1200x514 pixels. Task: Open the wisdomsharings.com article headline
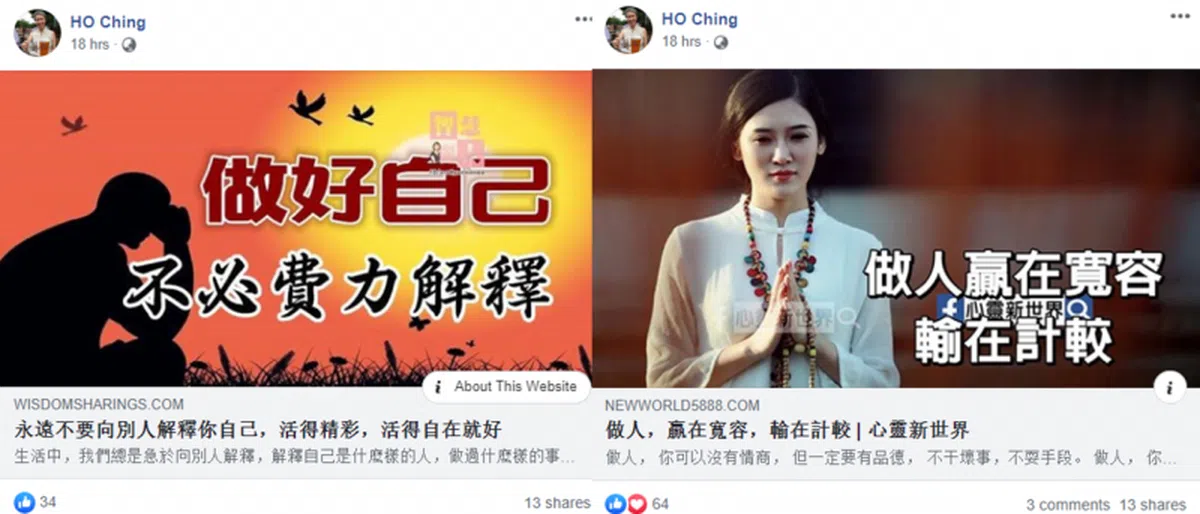[x=257, y=430]
